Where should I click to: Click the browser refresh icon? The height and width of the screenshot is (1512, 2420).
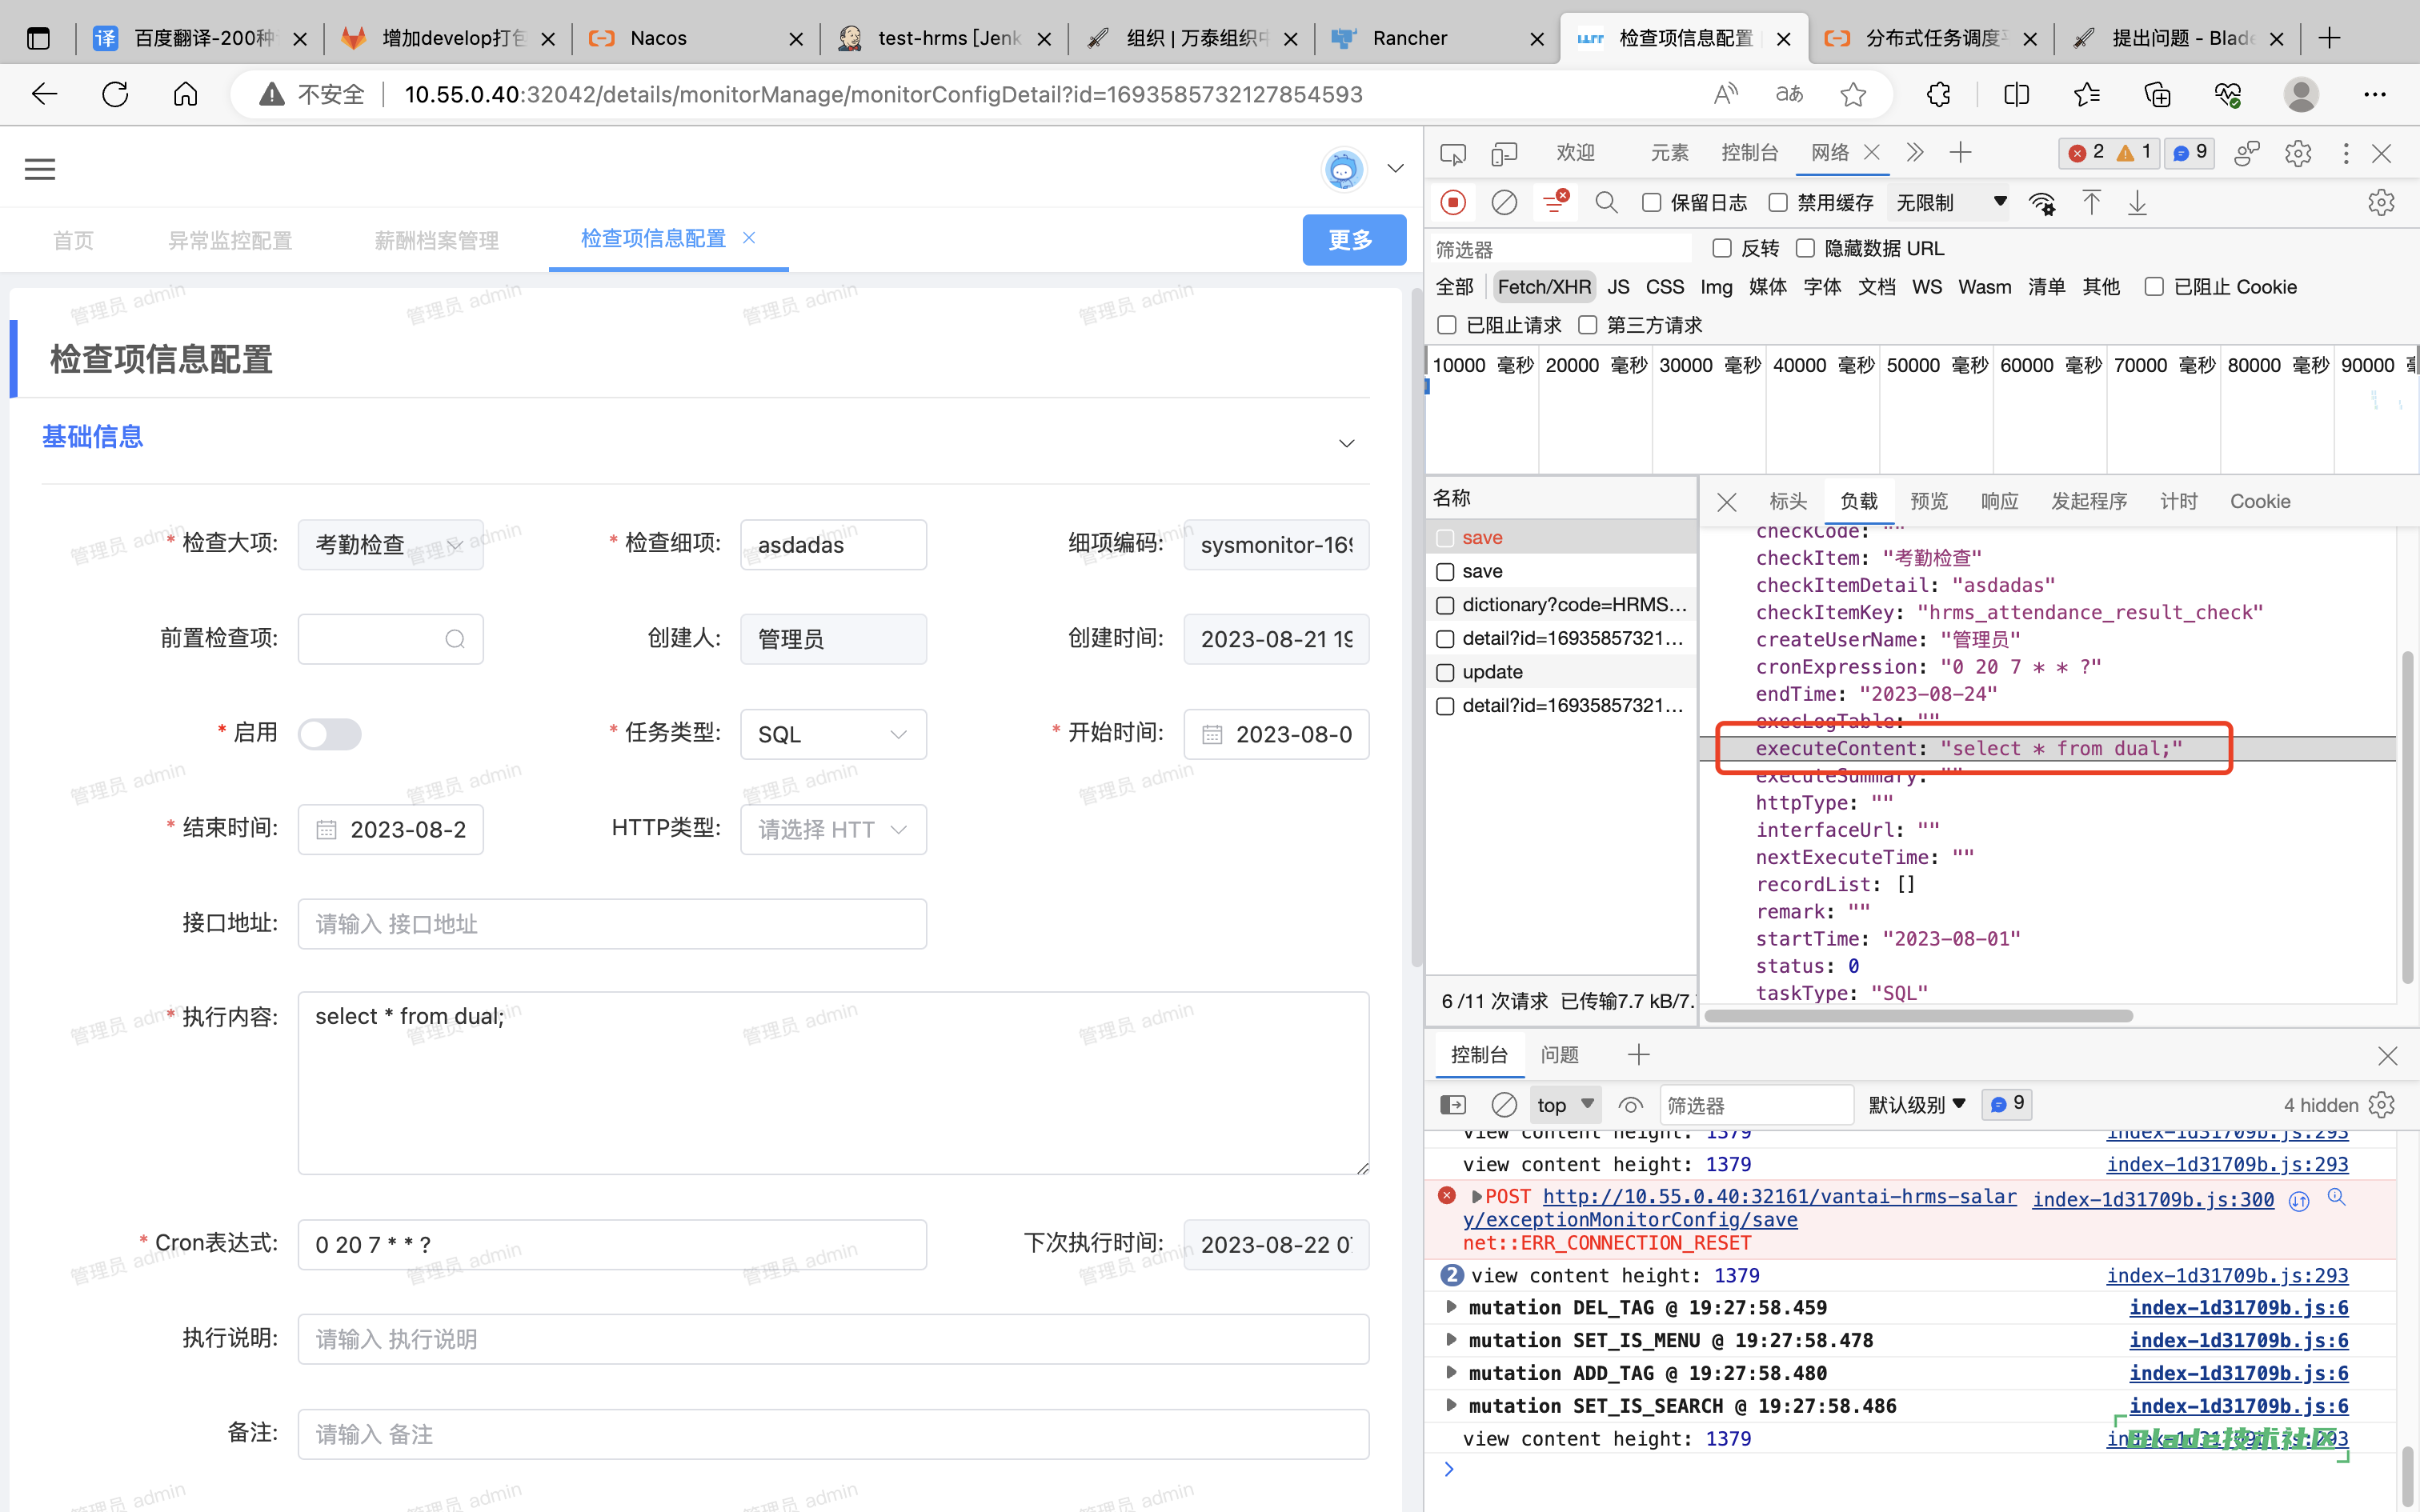tap(115, 94)
